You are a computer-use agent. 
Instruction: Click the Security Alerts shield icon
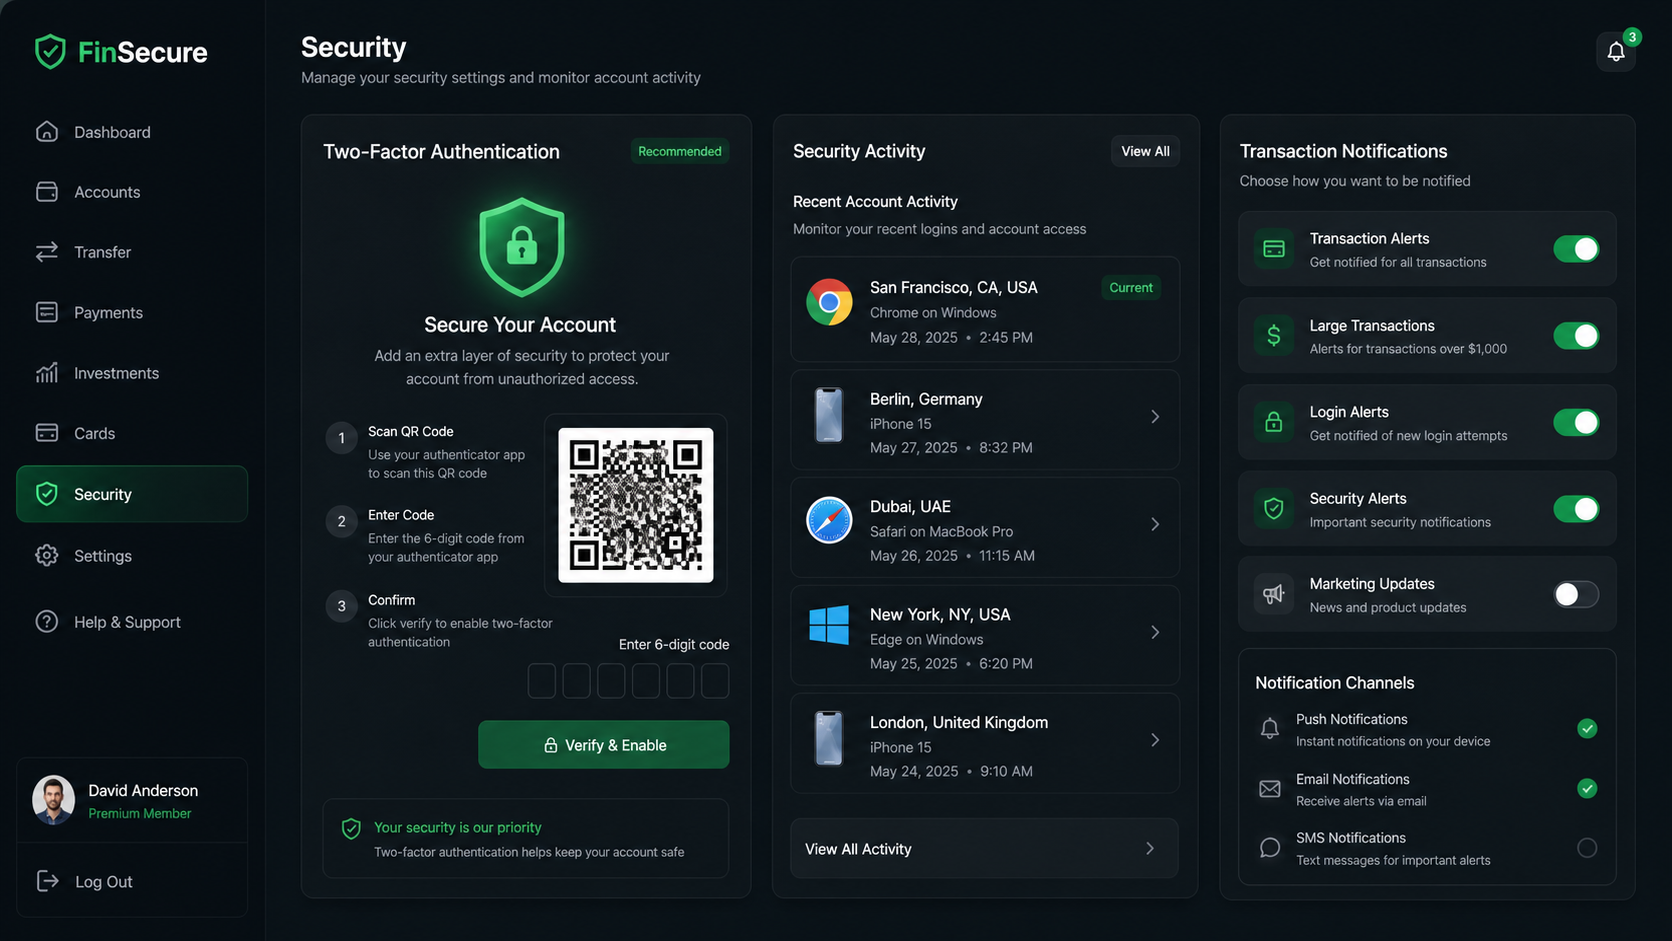point(1274,509)
